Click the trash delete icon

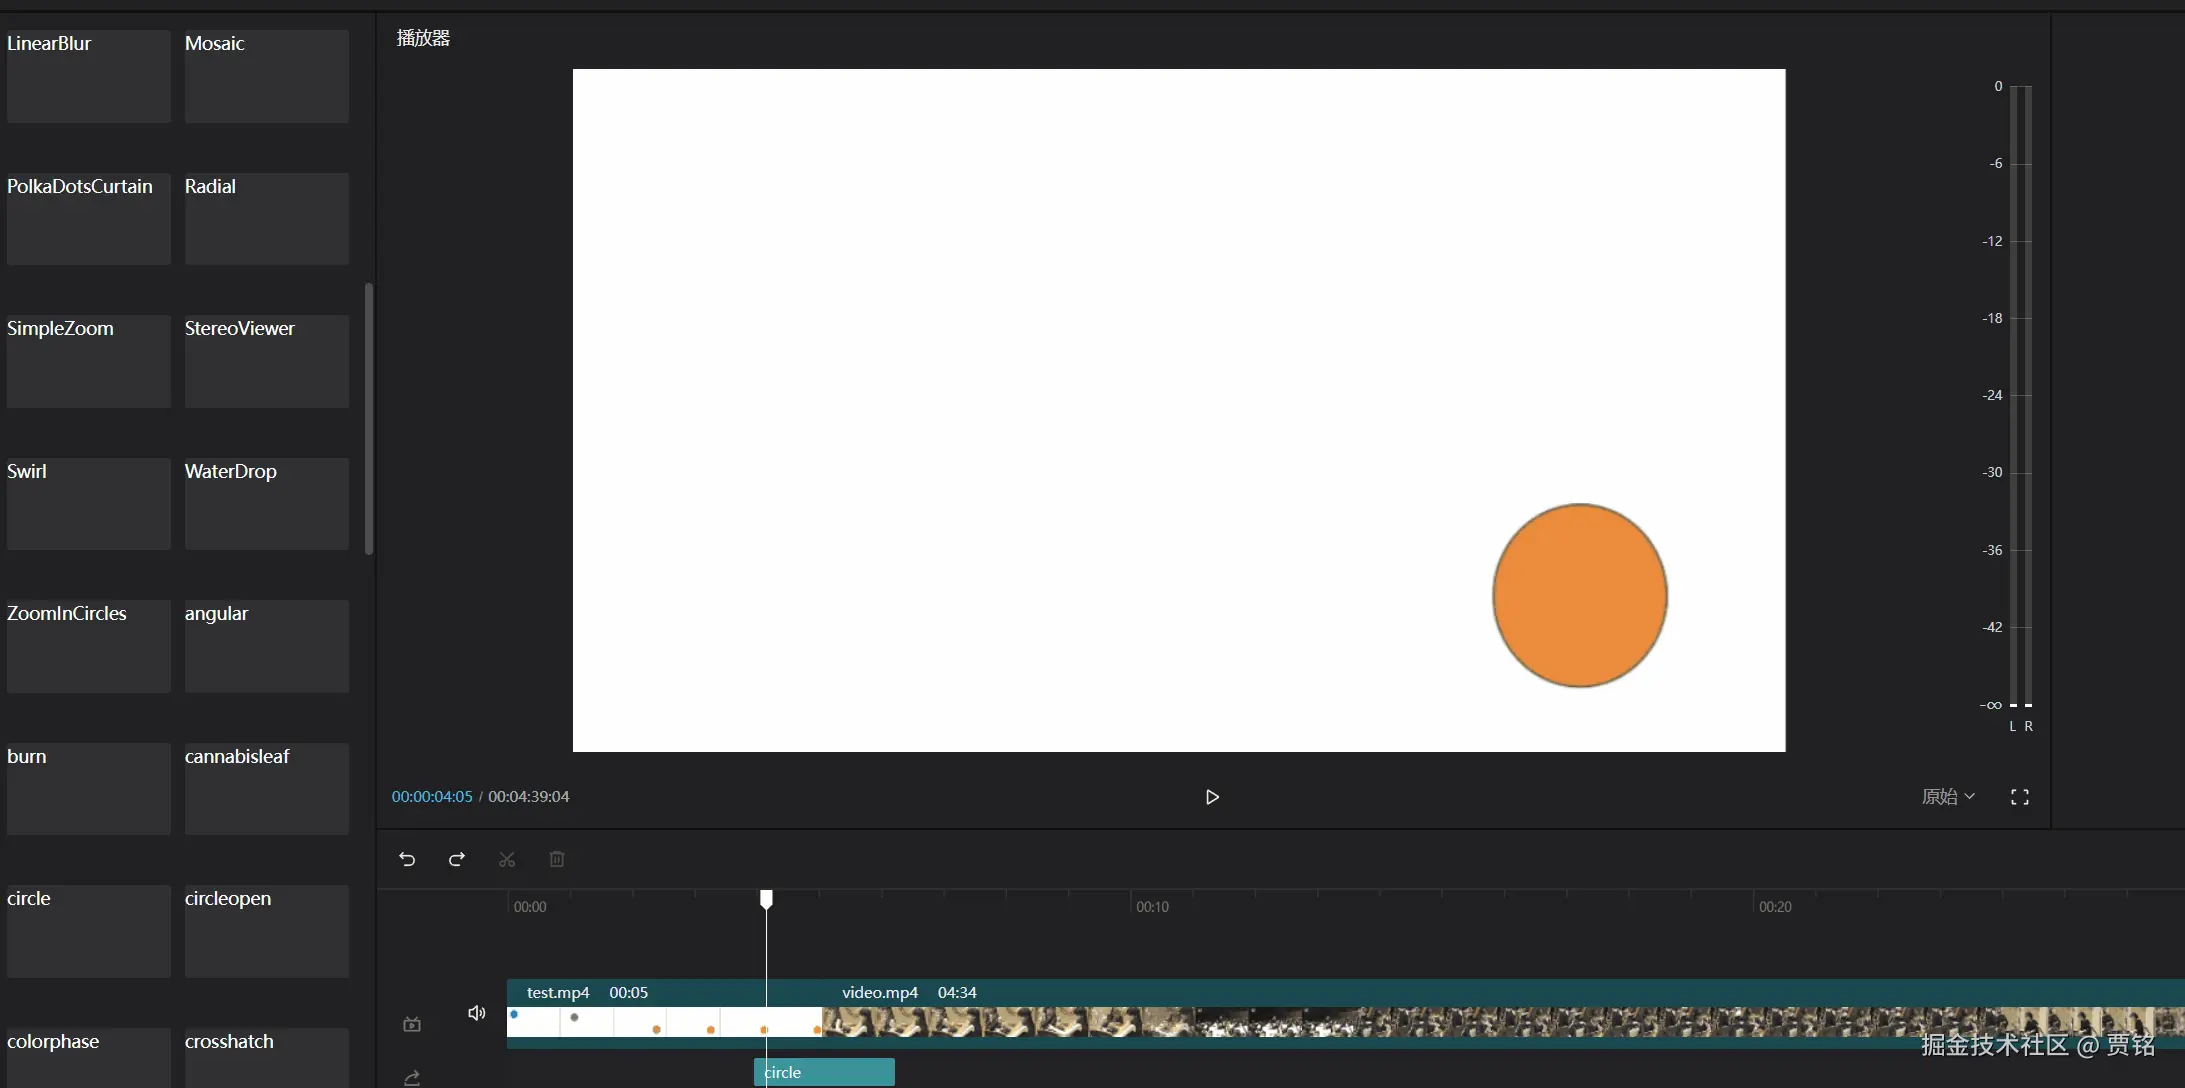(x=557, y=859)
